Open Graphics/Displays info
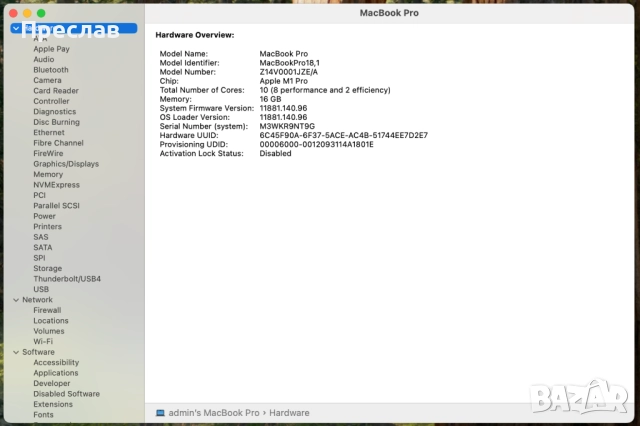Viewport: 640px width, 426px height. coord(66,164)
